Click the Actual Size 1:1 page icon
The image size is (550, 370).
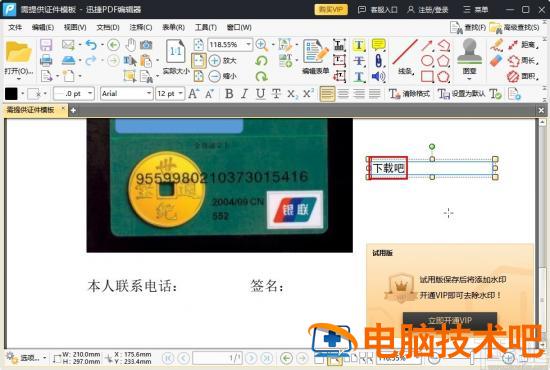pos(175,51)
